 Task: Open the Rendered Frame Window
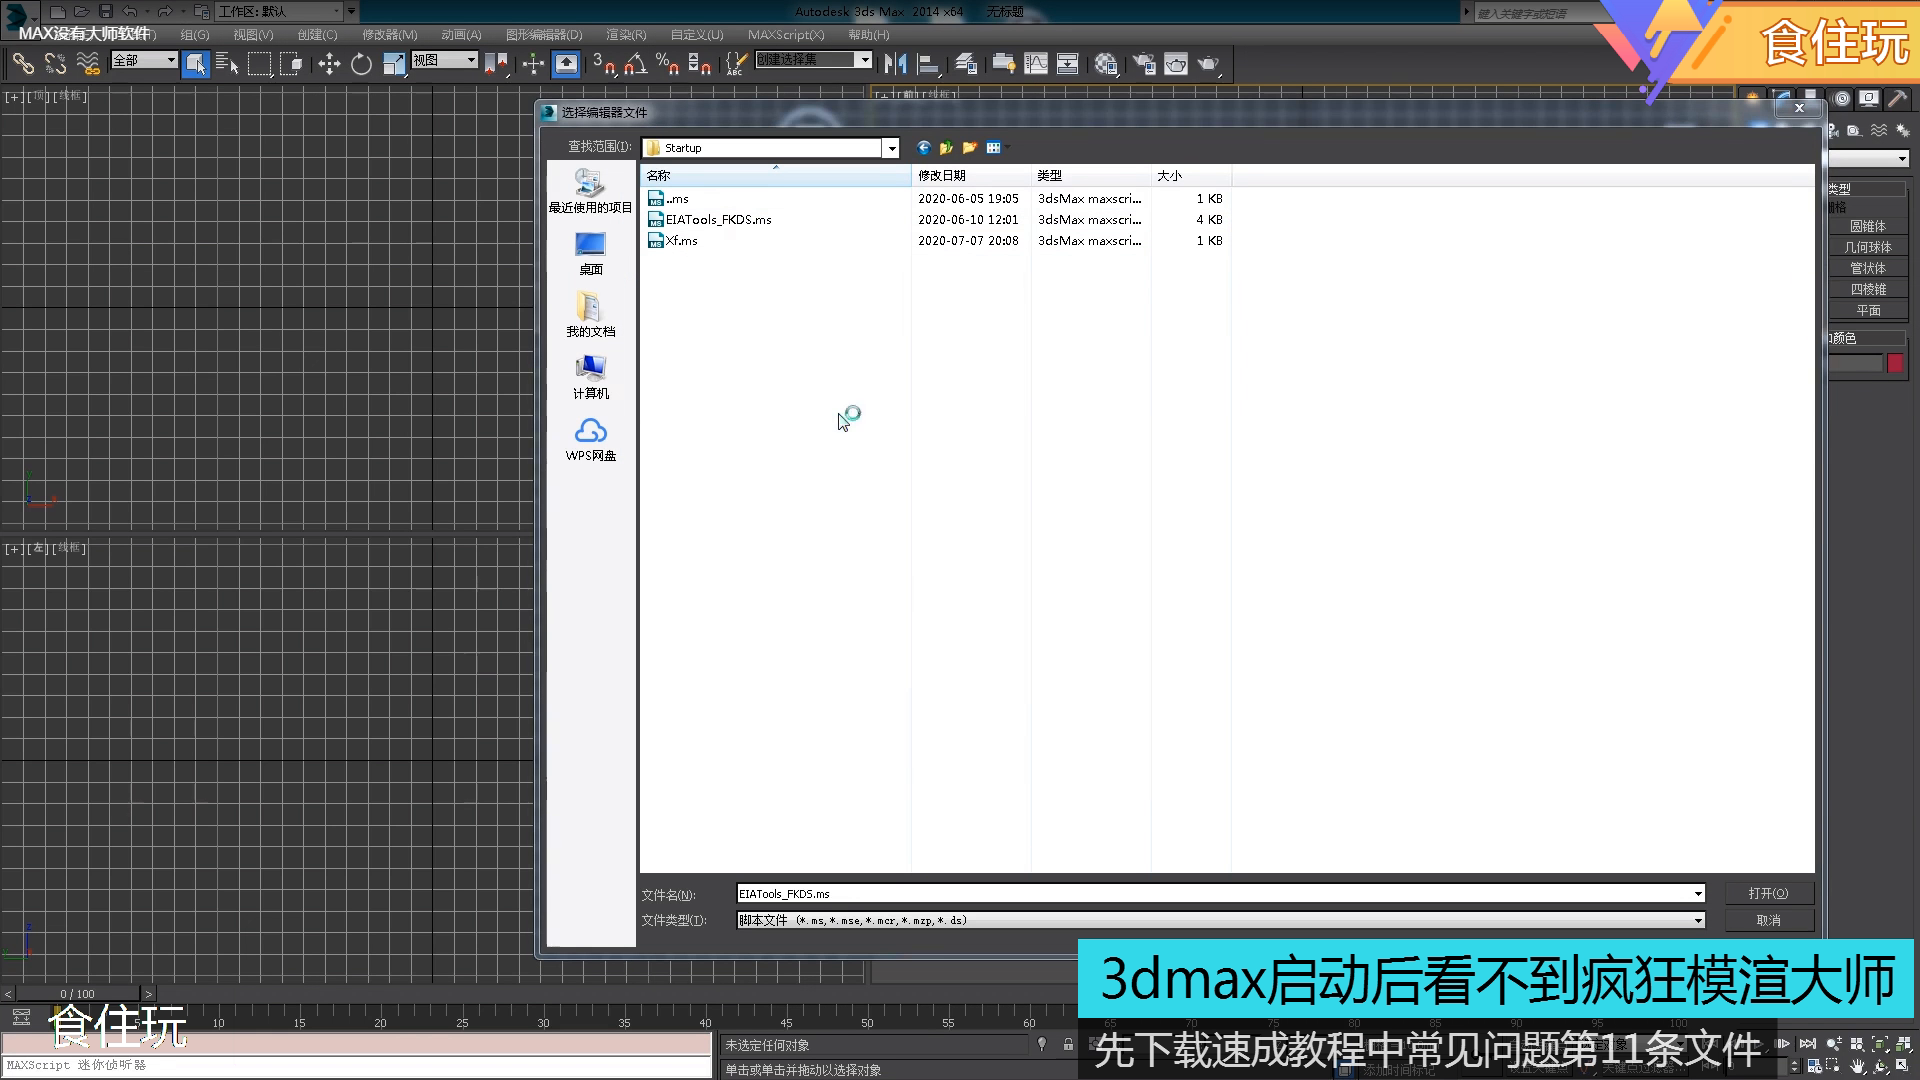click(1176, 64)
